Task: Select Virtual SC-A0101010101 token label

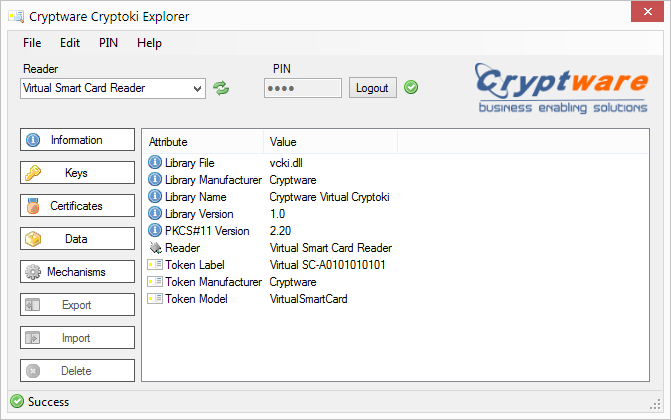Action: pos(327,265)
